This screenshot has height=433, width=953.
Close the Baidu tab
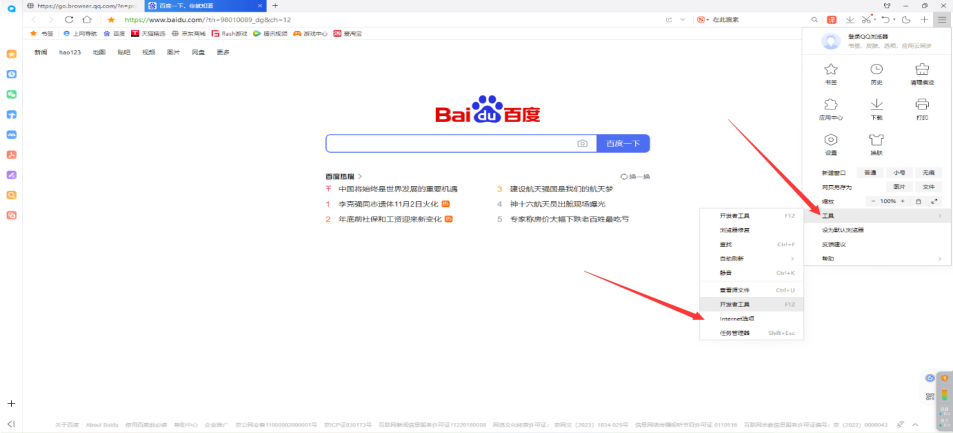click(x=260, y=5)
